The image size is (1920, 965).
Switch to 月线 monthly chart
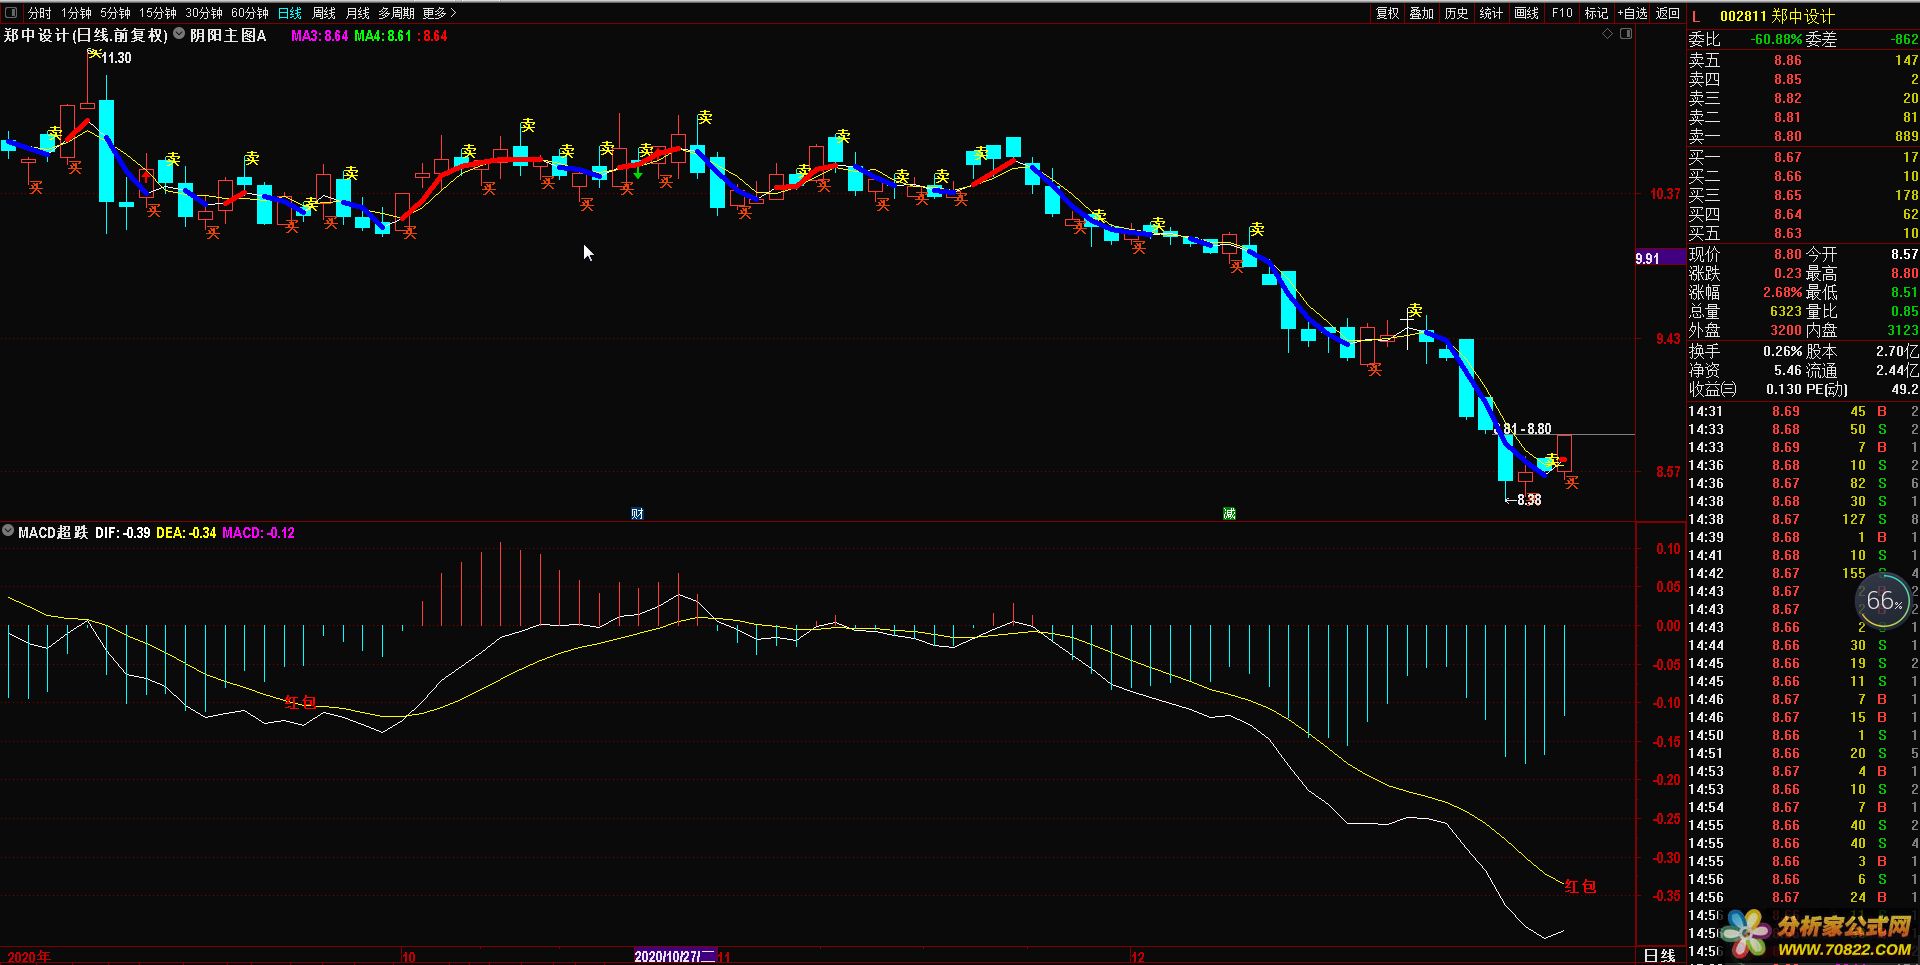357,13
